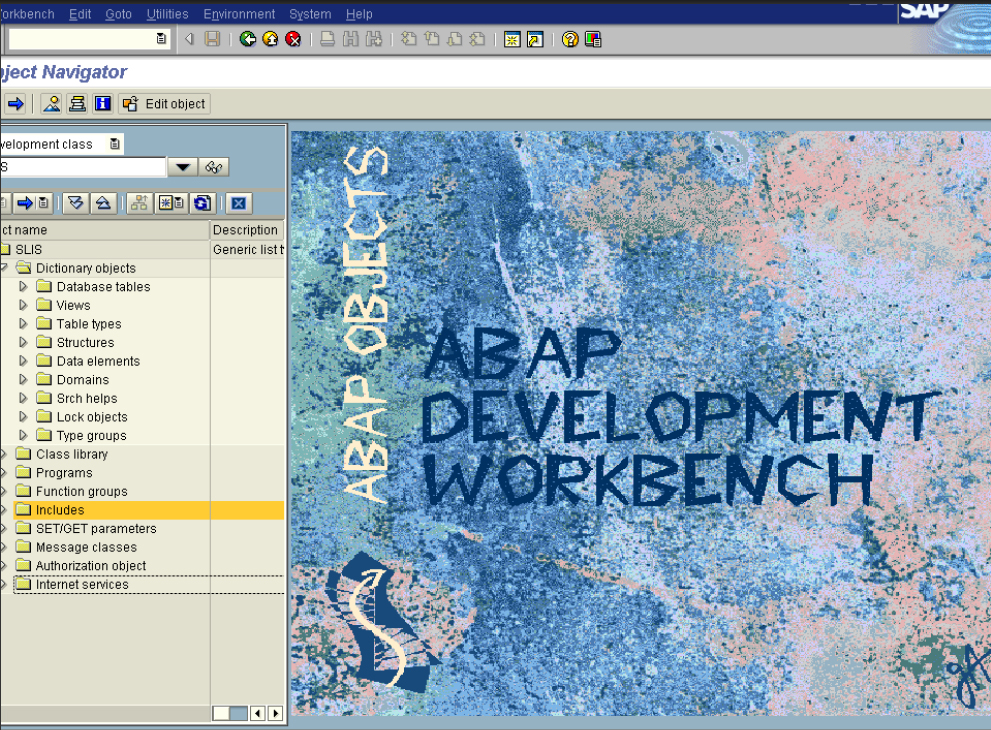Expand the Domains node

pyautogui.click(x=23, y=379)
